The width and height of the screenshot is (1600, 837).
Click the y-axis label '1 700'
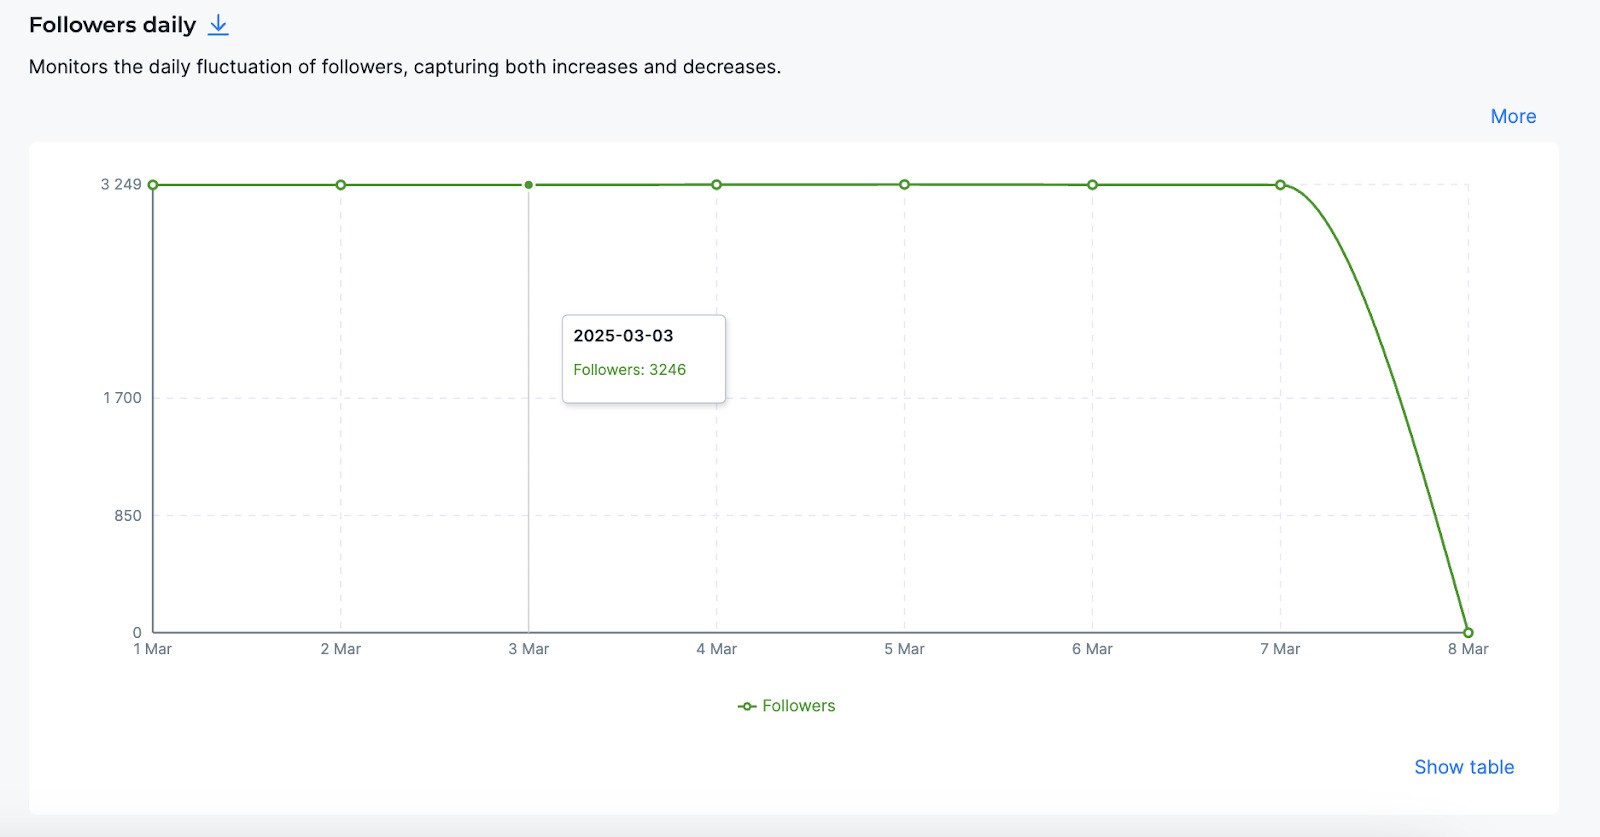click(122, 398)
